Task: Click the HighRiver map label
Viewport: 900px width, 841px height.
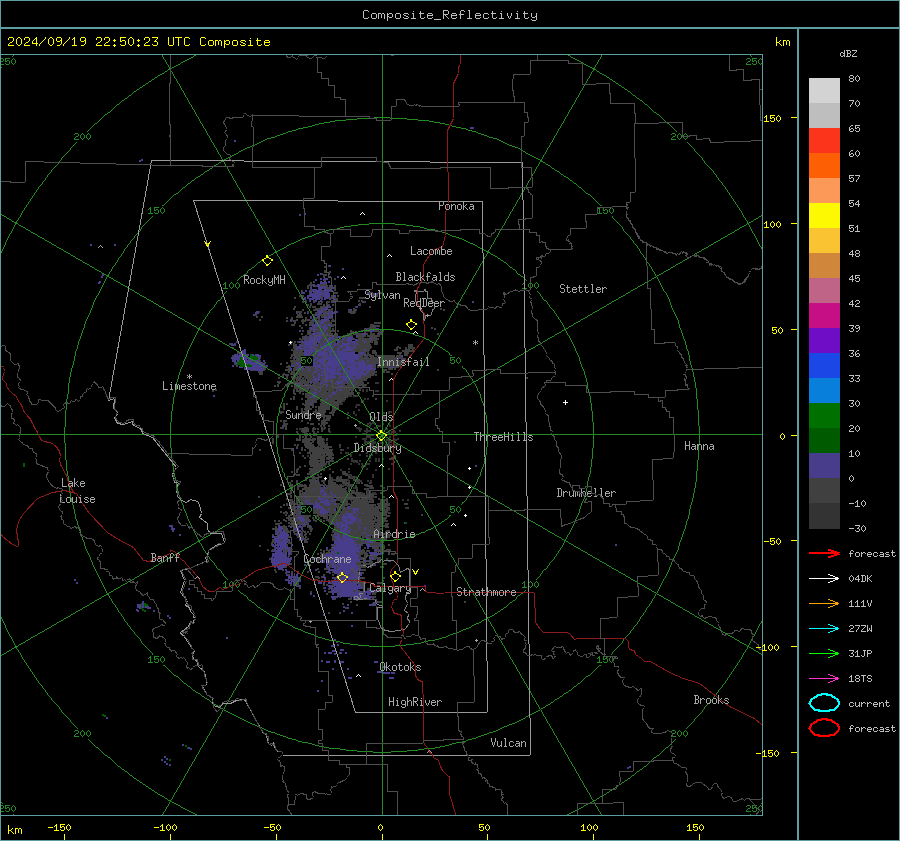Action: click(x=415, y=702)
